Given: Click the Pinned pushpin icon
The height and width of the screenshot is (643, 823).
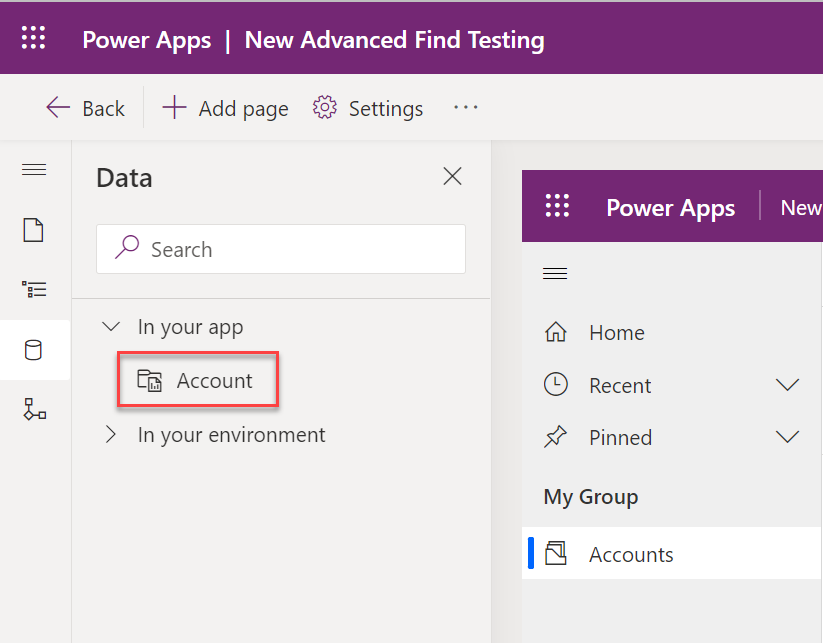Looking at the screenshot, I should tap(555, 437).
